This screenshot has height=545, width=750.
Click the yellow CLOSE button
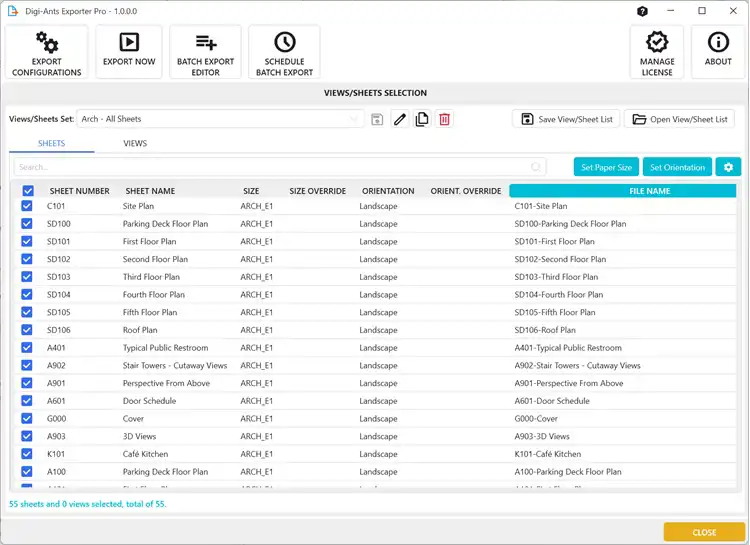(704, 532)
